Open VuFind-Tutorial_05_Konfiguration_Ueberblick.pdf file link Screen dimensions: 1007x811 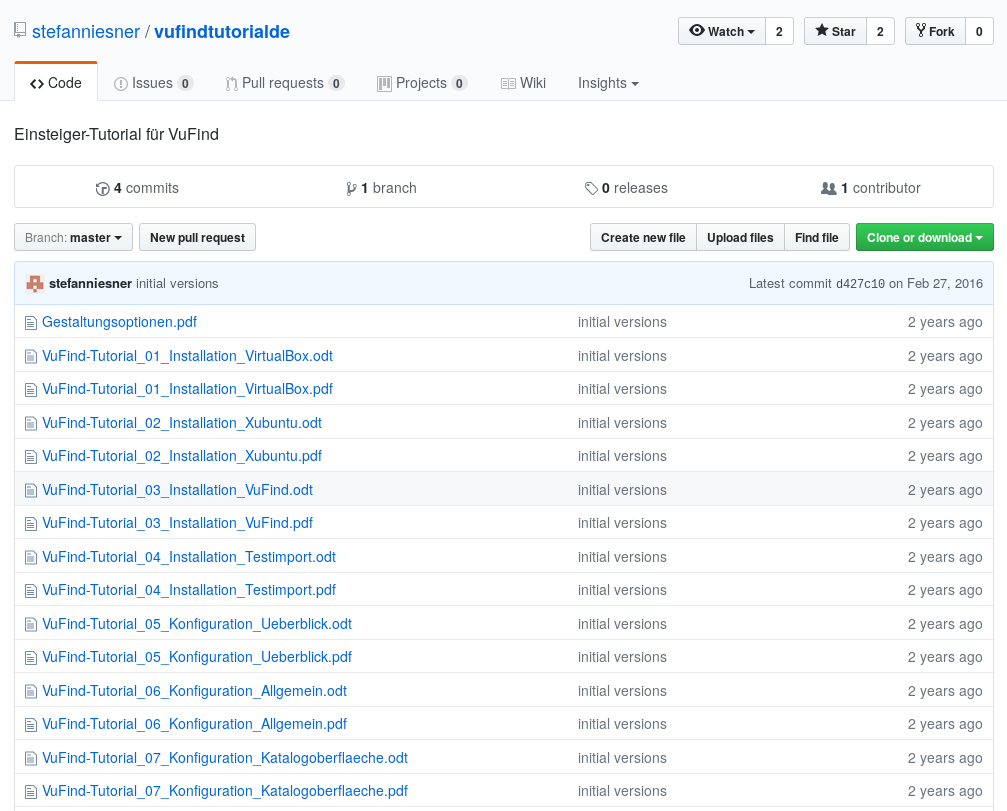pyautogui.click(x=197, y=657)
